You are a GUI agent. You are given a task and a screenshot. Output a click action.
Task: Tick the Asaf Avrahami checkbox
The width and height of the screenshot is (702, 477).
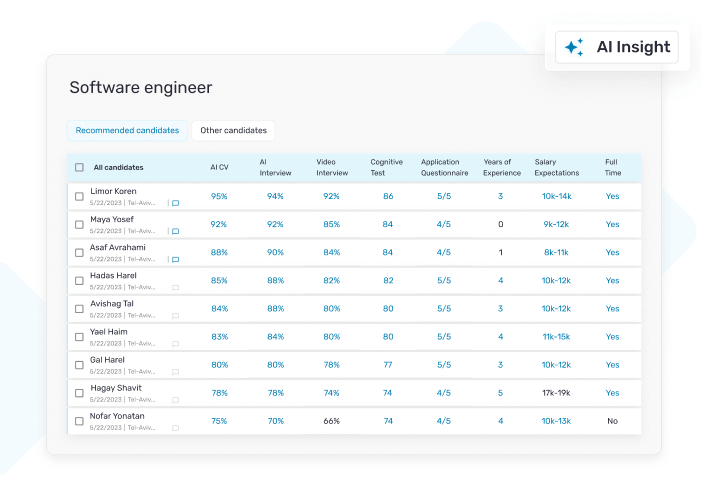pyautogui.click(x=79, y=253)
